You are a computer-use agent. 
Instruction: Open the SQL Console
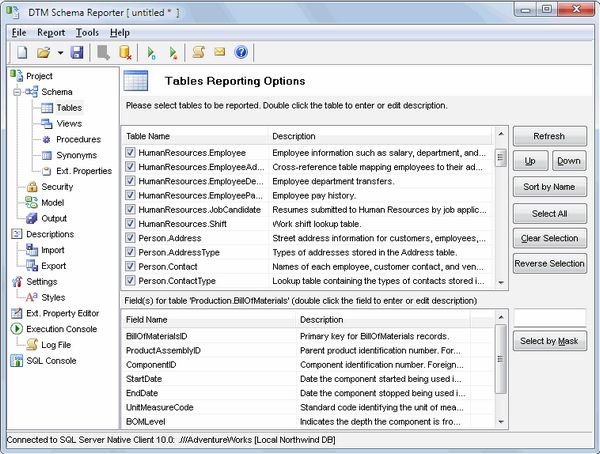tap(51, 361)
